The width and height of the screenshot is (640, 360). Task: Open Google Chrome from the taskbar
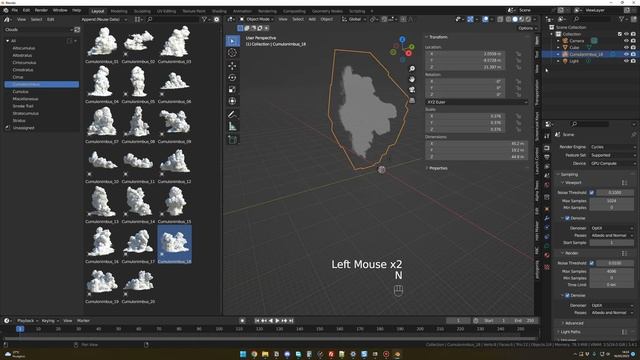(x=254, y=354)
